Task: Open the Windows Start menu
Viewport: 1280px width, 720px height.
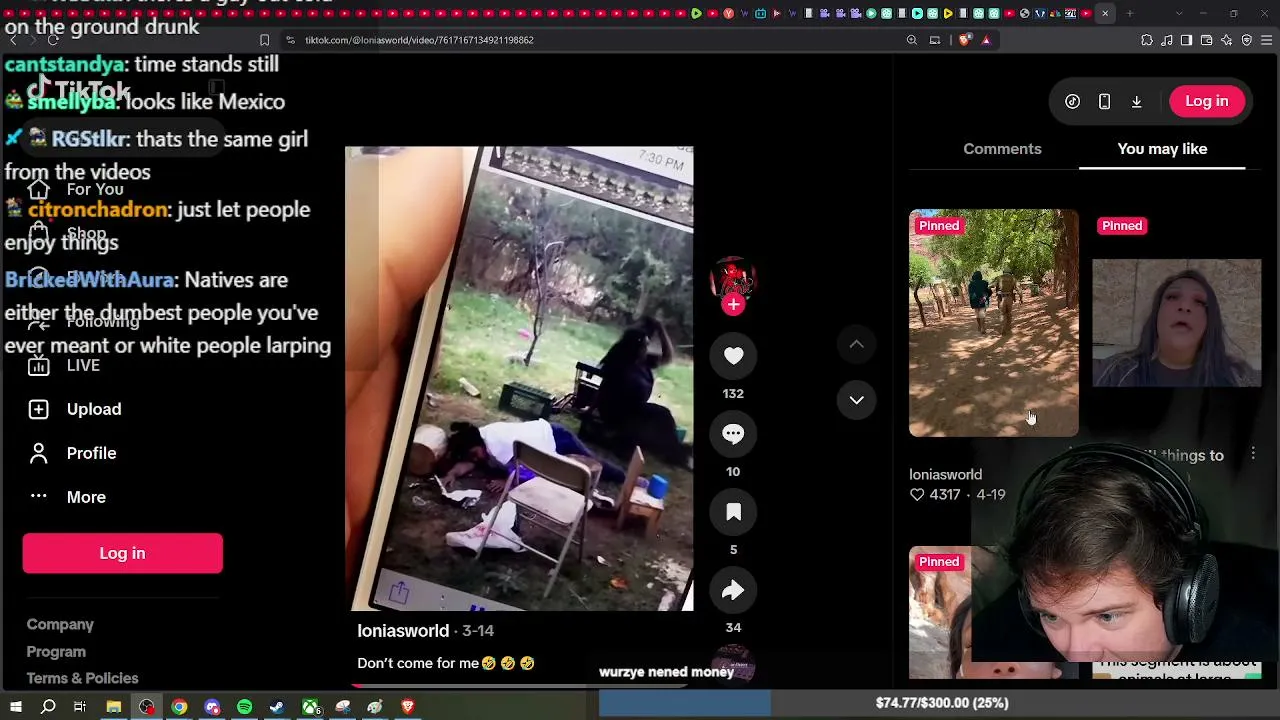Action: (15, 707)
